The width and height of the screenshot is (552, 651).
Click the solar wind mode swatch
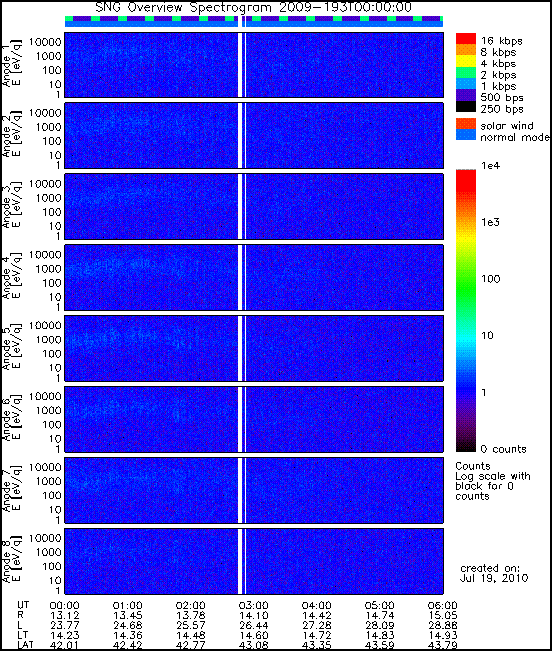466,124
